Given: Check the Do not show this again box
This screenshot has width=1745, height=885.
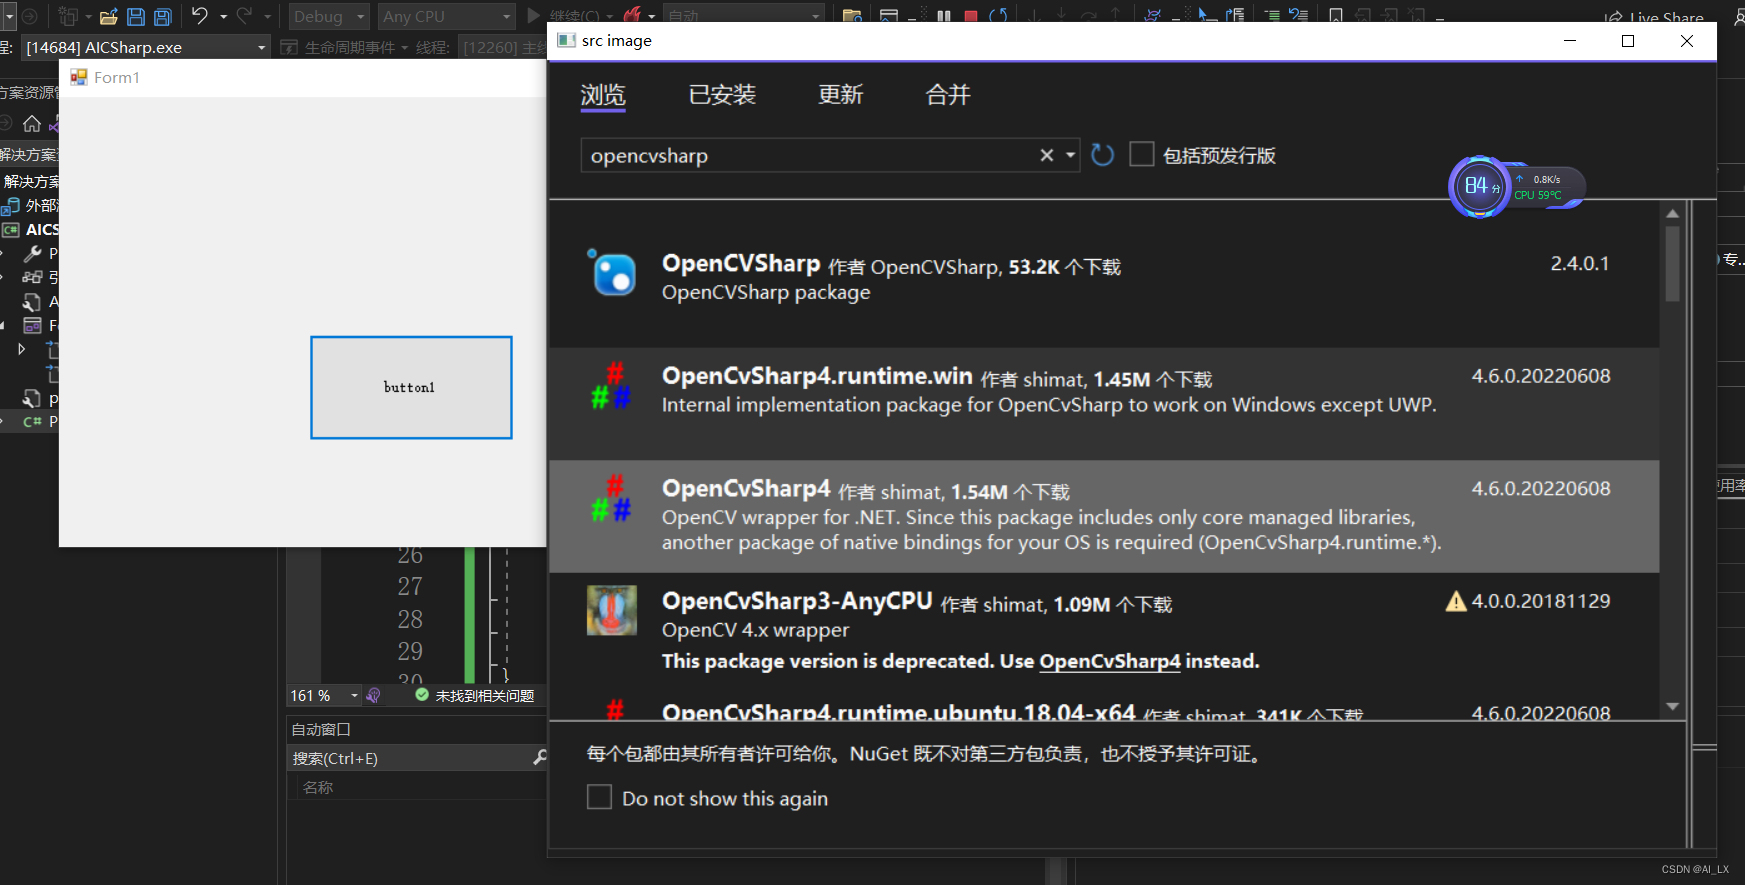Looking at the screenshot, I should pyautogui.click(x=599, y=797).
